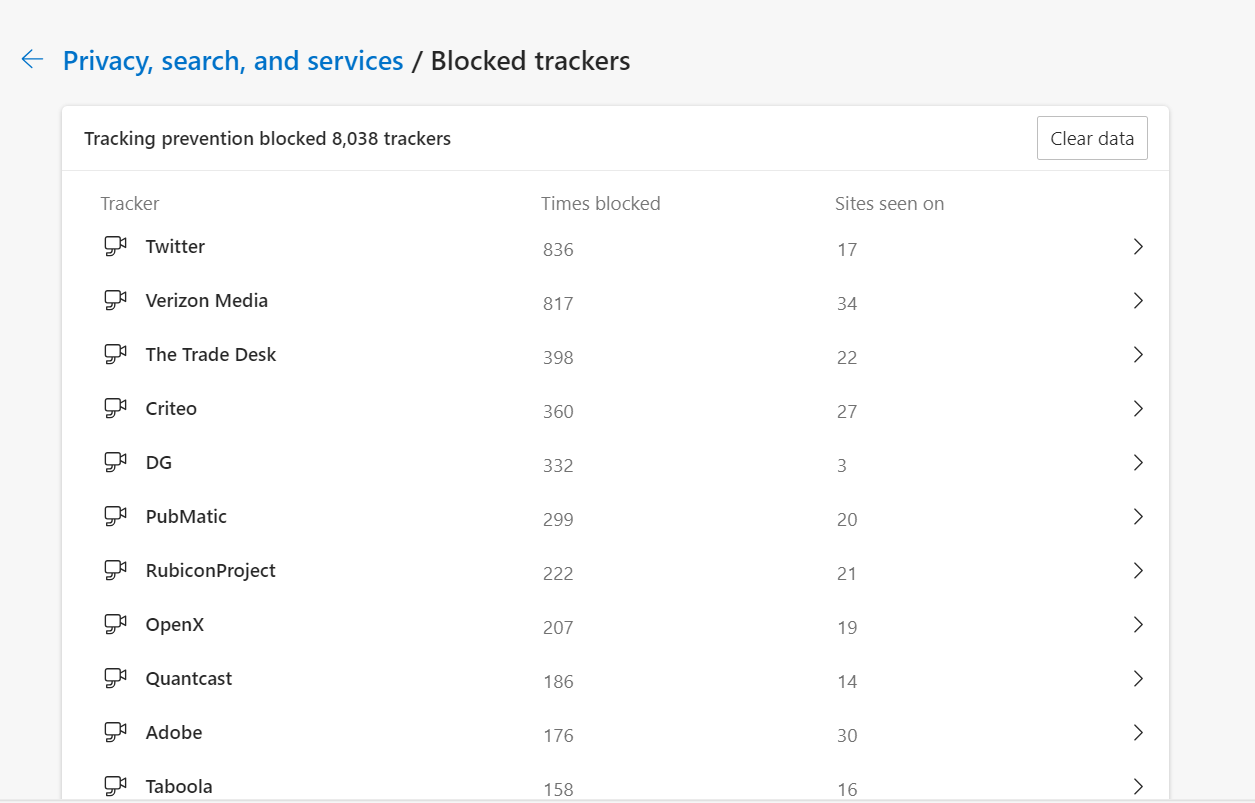Click the Verizon Media tracker icon
1255x803 pixels.
pos(116,301)
